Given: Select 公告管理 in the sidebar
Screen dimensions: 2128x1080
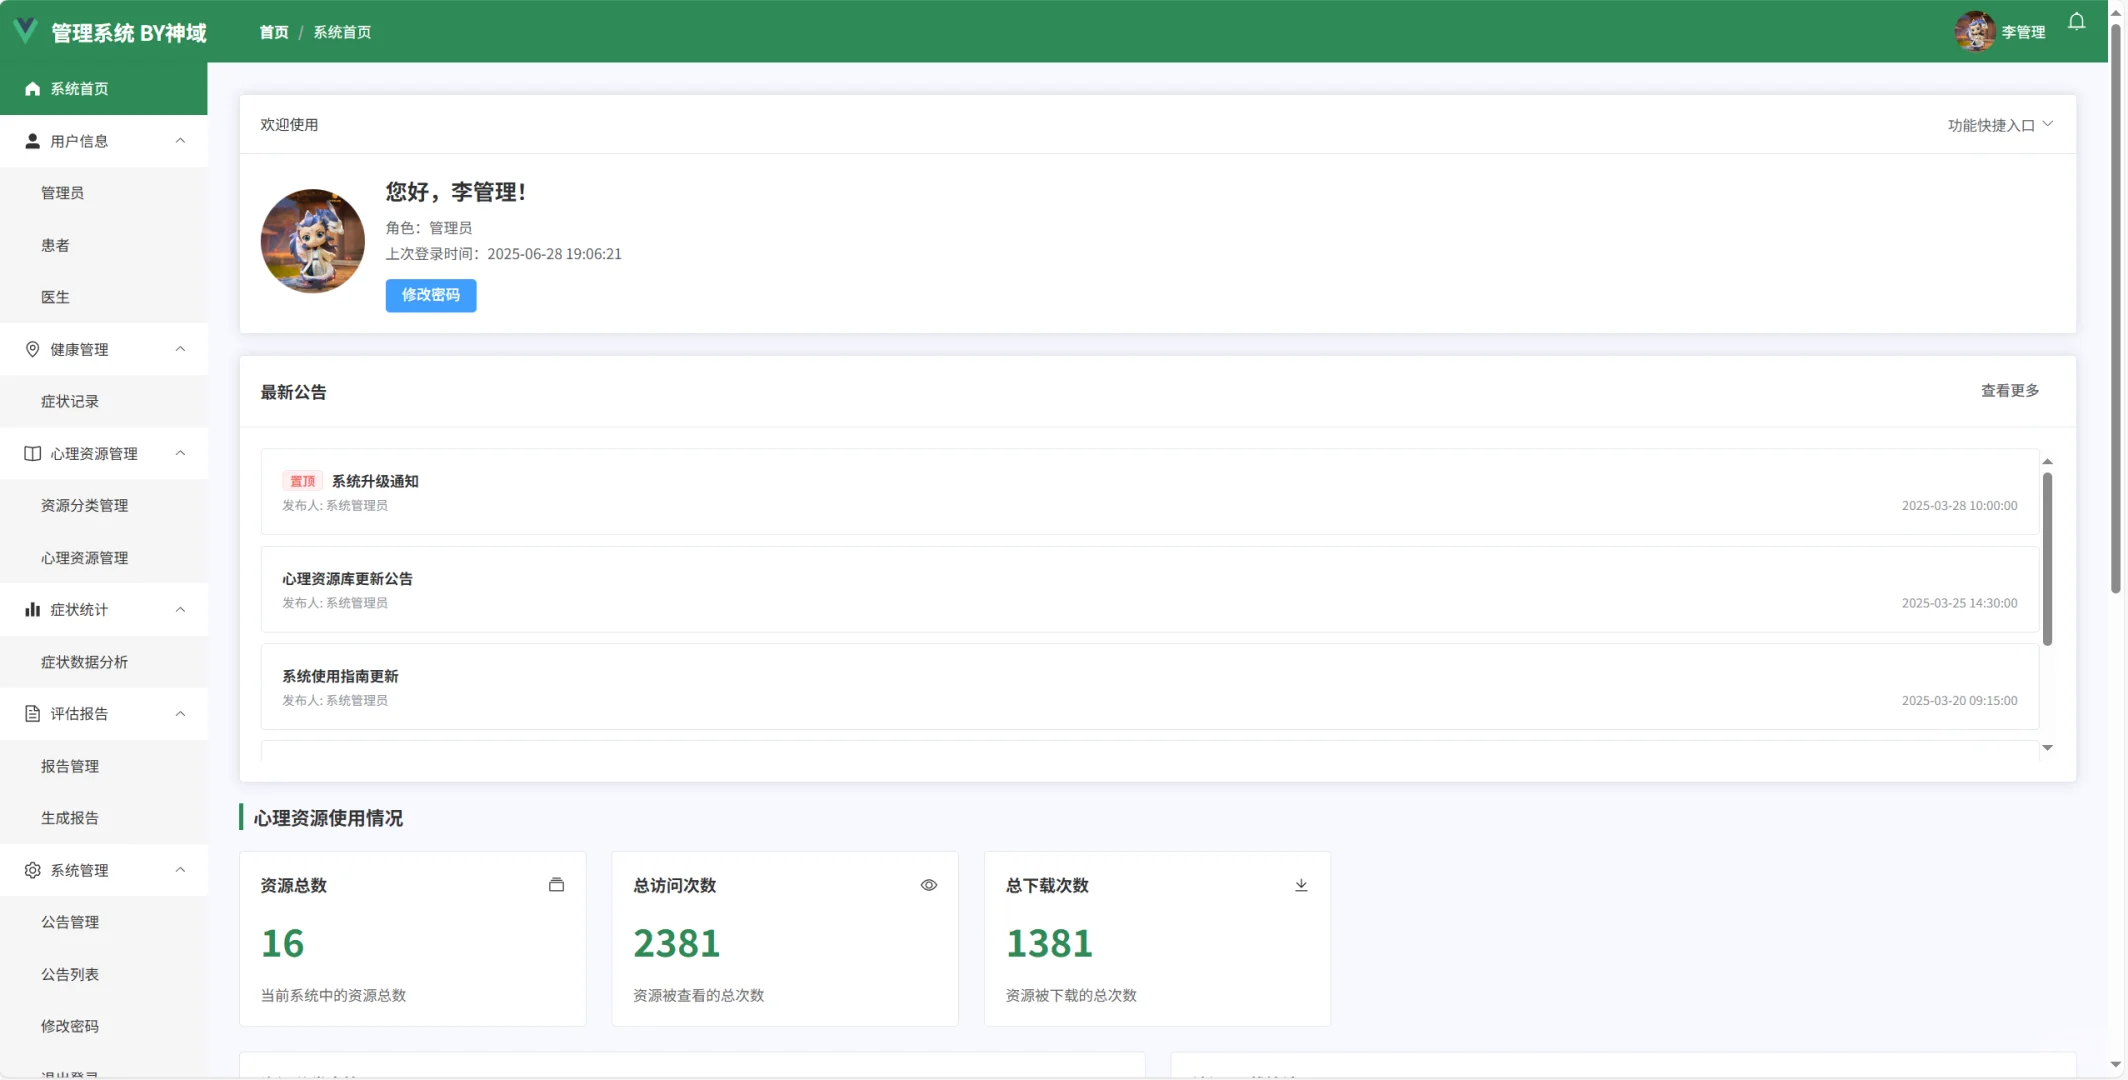Looking at the screenshot, I should pyautogui.click(x=70, y=922).
